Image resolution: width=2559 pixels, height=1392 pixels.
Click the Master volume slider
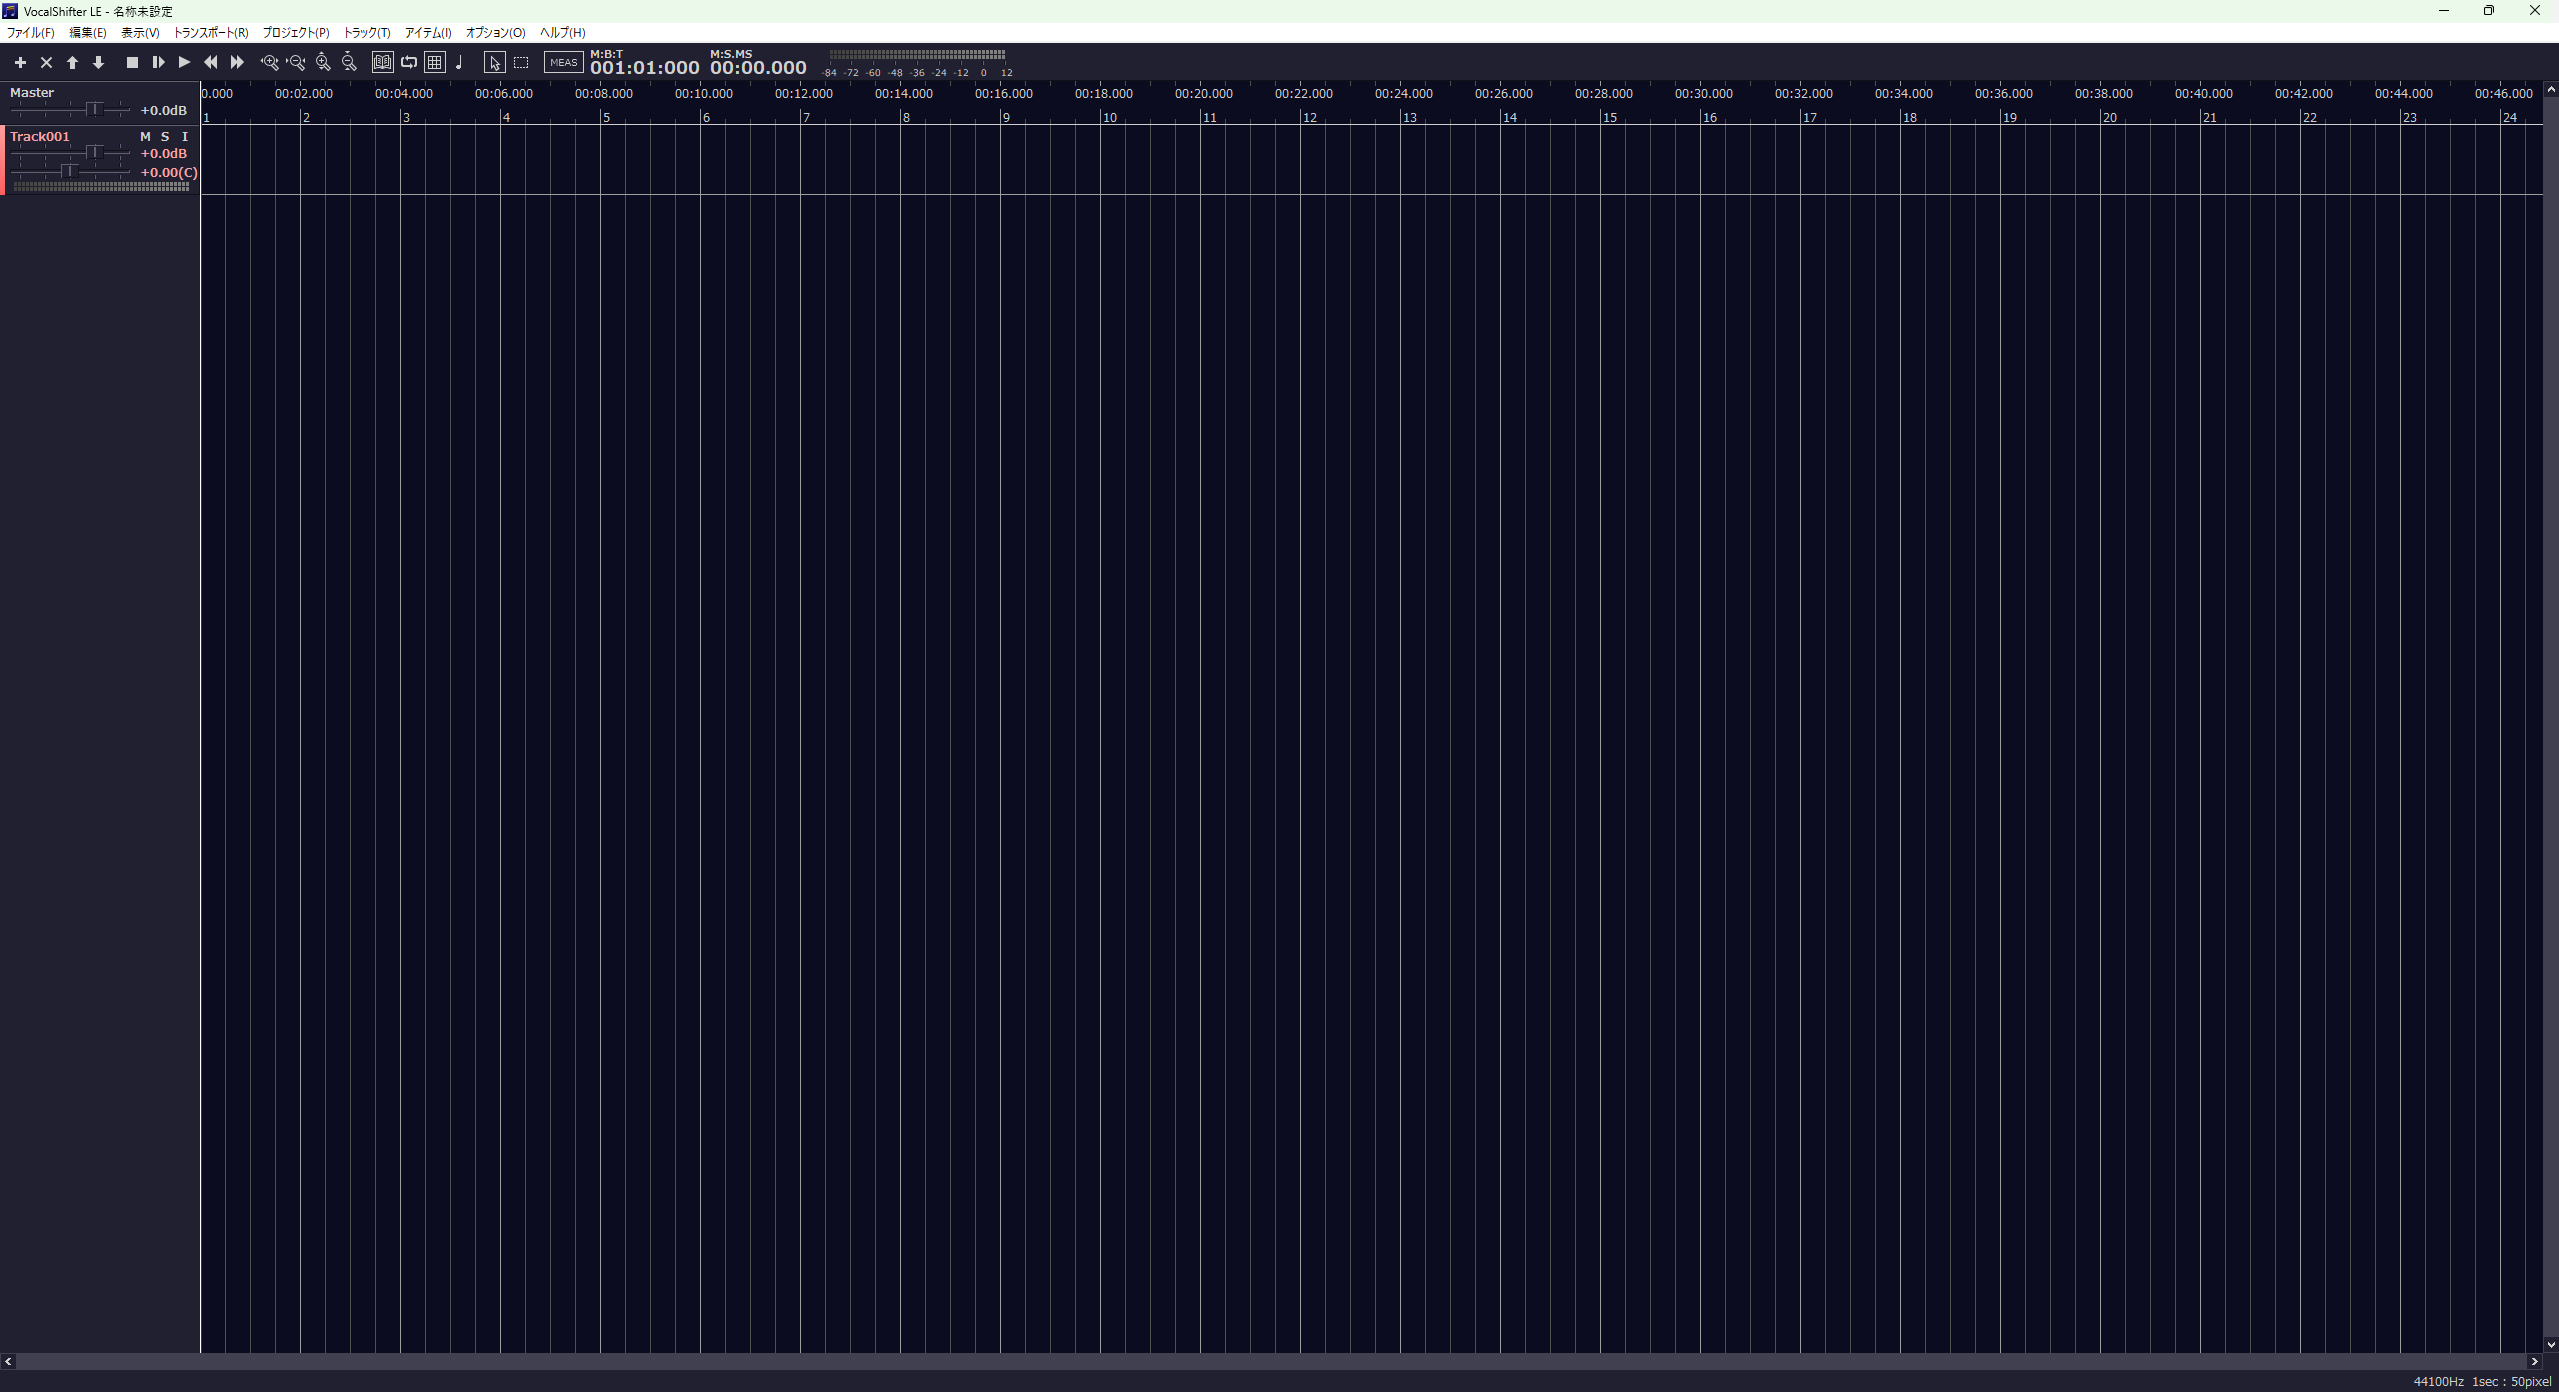(94, 109)
